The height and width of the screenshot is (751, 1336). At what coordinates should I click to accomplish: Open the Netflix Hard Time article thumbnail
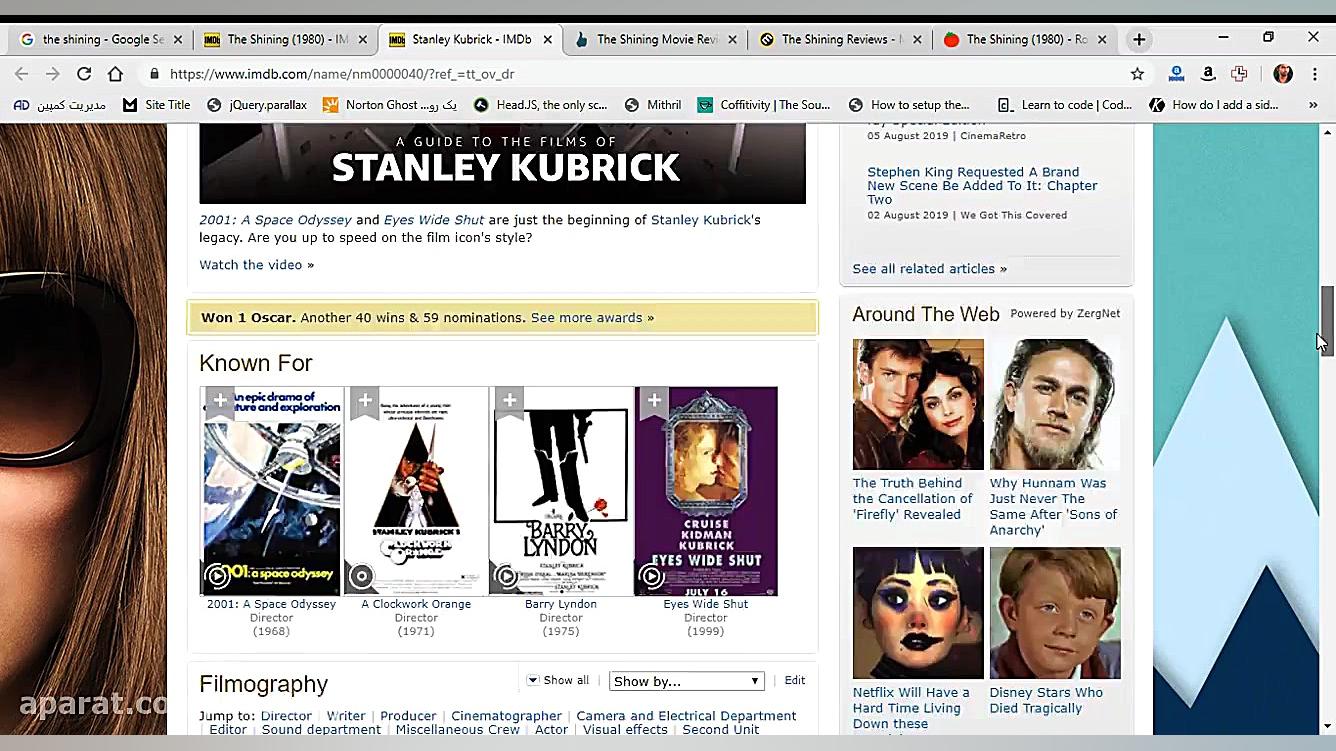pos(918,613)
